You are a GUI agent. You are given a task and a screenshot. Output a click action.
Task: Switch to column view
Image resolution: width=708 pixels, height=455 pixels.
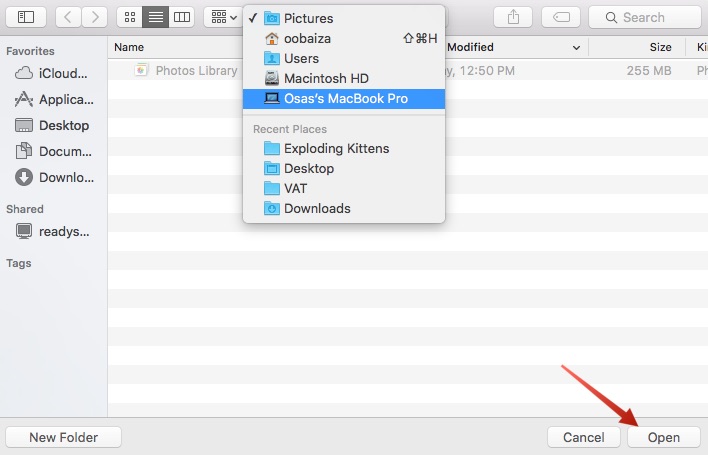pos(181,17)
